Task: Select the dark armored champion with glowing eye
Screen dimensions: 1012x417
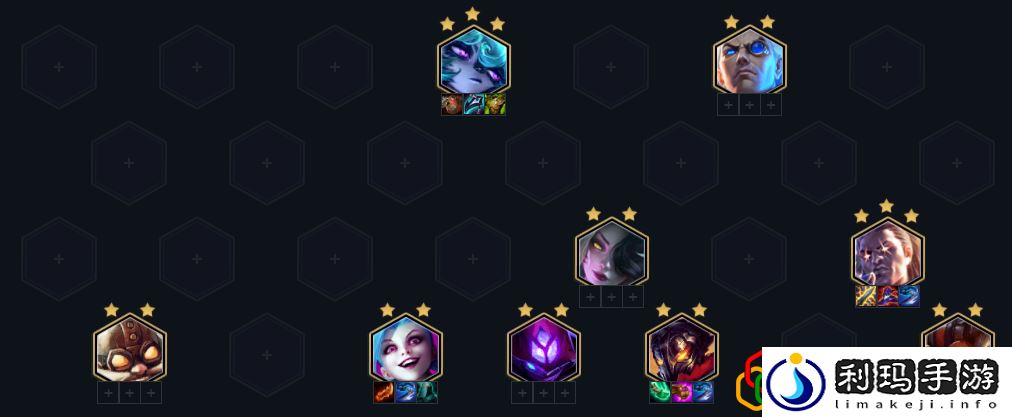Action: 682,349
